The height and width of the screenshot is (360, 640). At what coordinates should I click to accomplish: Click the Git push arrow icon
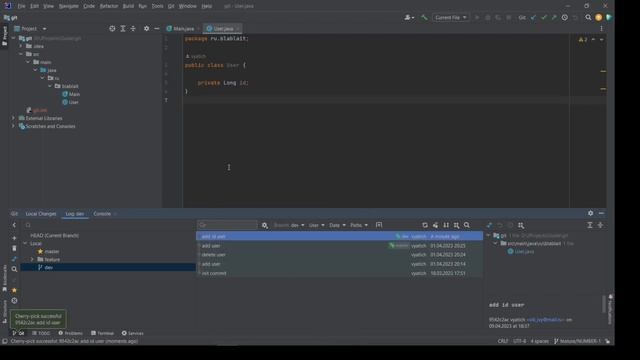click(x=554, y=18)
